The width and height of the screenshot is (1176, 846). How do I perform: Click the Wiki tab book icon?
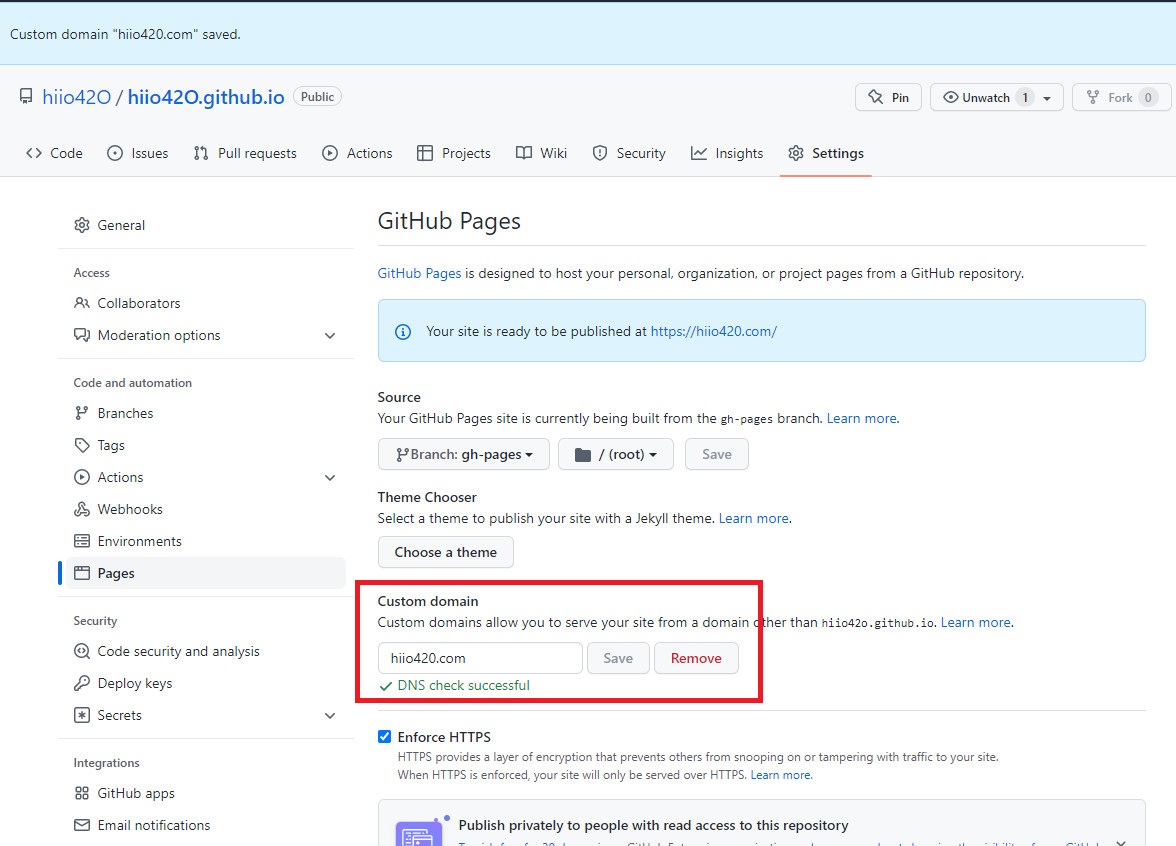coord(524,153)
